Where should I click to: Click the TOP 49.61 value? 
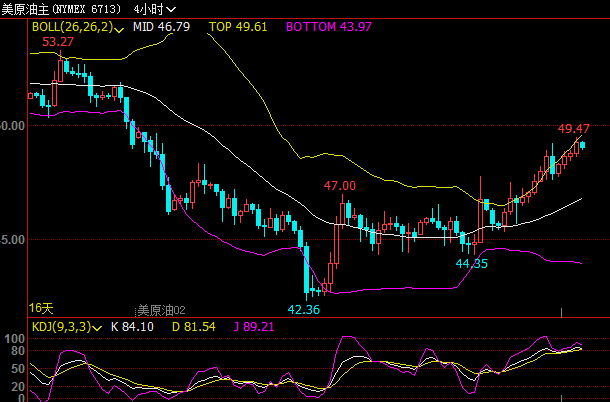tap(238, 27)
